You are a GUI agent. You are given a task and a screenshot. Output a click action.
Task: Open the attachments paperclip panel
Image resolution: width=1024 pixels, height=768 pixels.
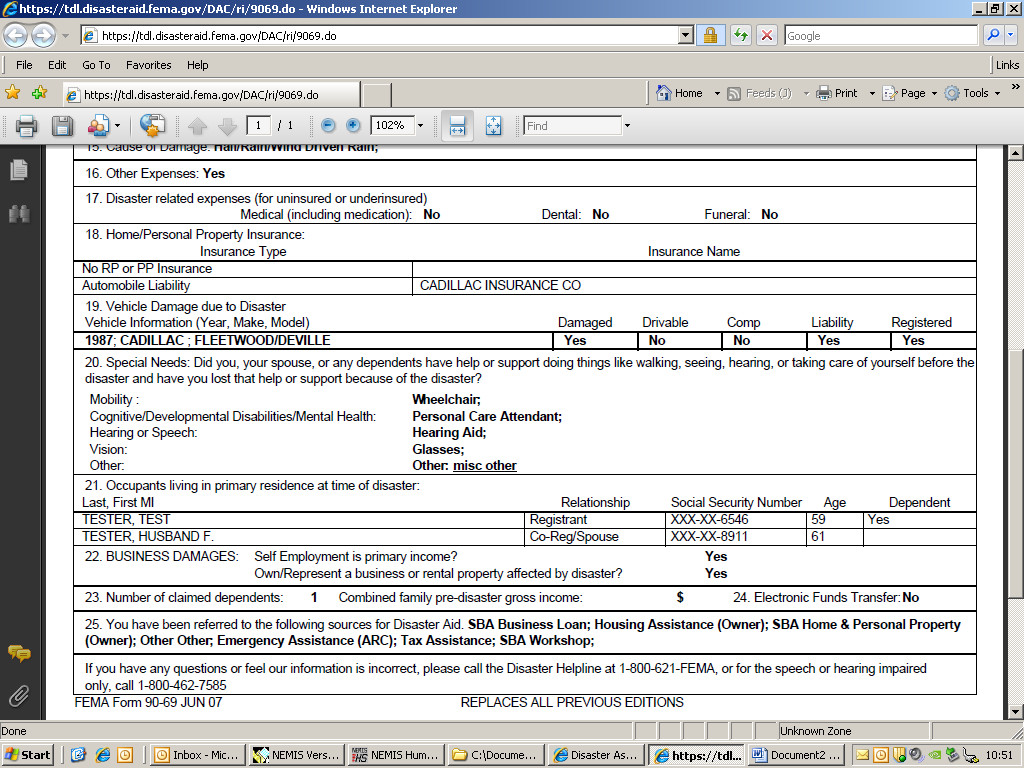click(x=18, y=695)
